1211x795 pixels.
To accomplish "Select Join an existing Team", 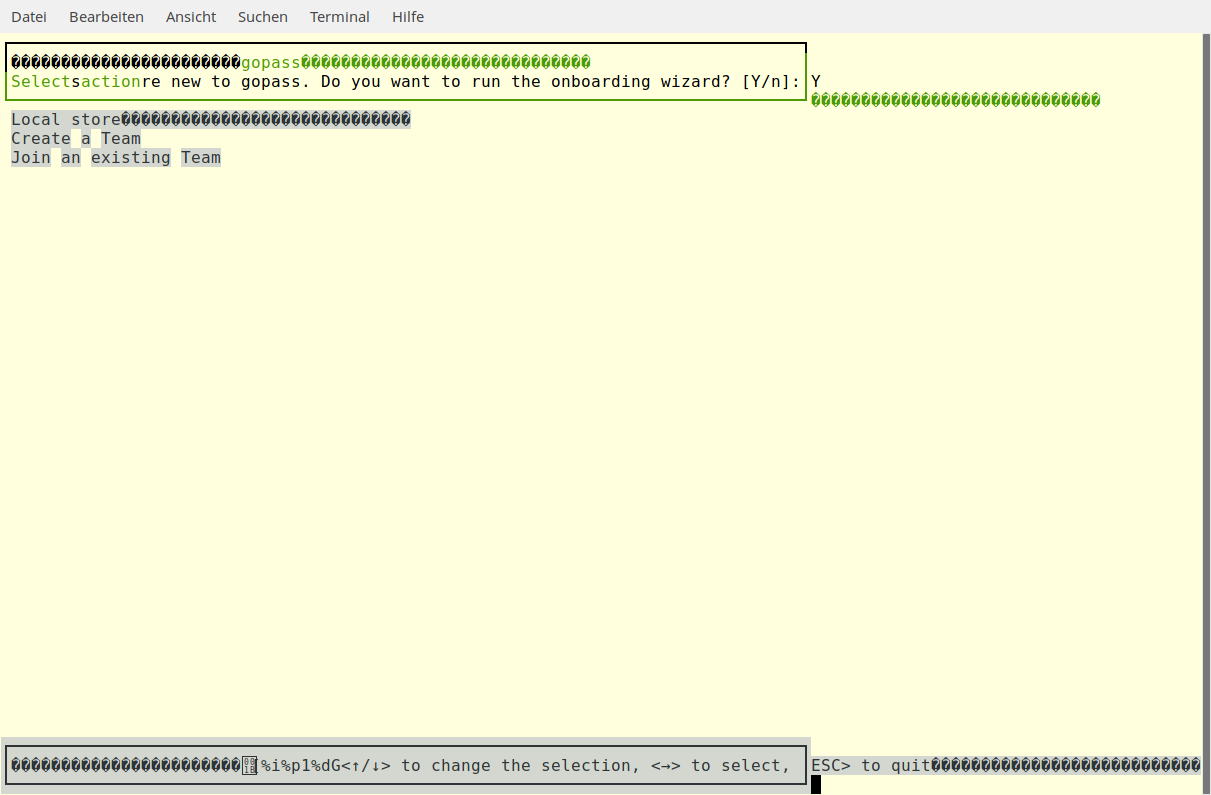I will 115,157.
